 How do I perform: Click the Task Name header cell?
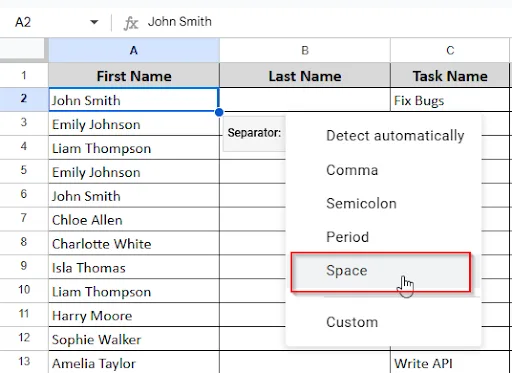(x=450, y=76)
